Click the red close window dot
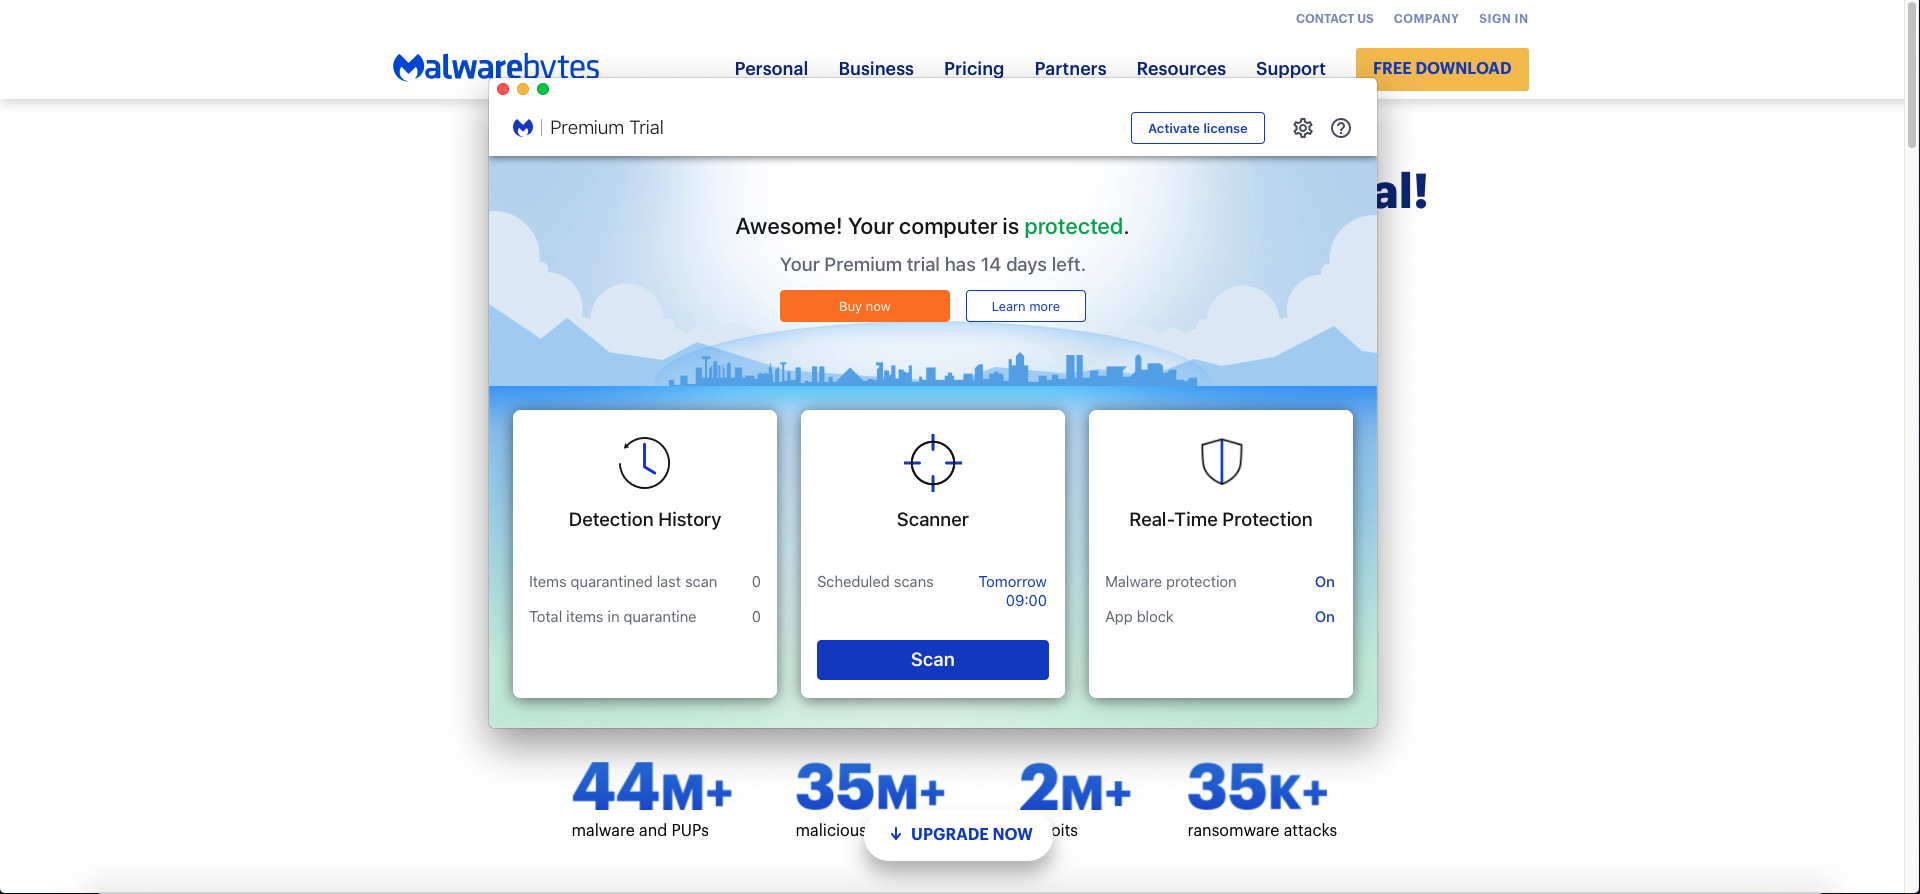The height and width of the screenshot is (894, 1920). pos(503,89)
